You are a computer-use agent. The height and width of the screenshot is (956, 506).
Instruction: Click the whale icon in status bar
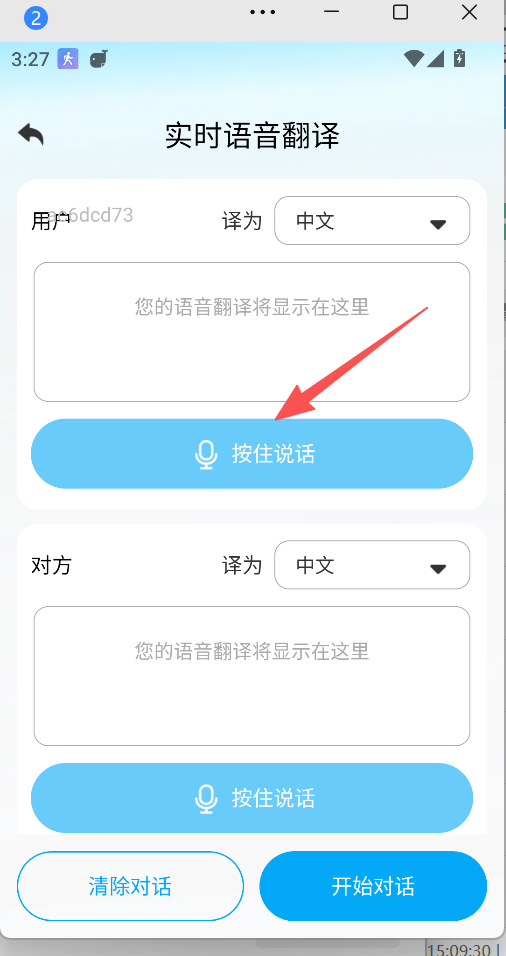point(99,59)
